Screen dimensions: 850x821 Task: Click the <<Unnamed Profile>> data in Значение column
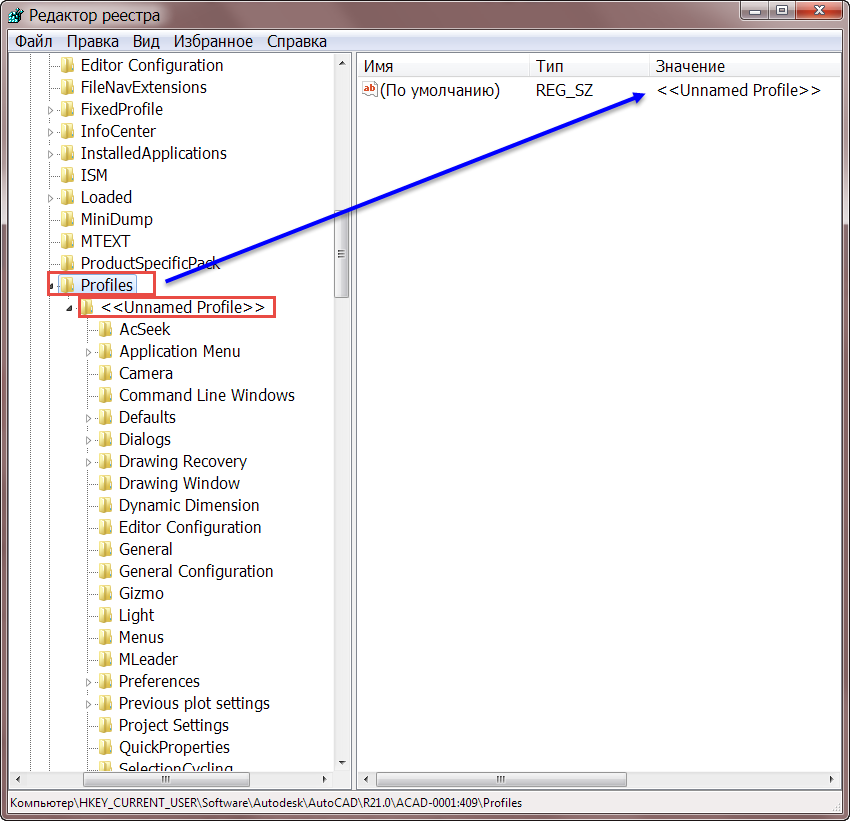coord(738,90)
